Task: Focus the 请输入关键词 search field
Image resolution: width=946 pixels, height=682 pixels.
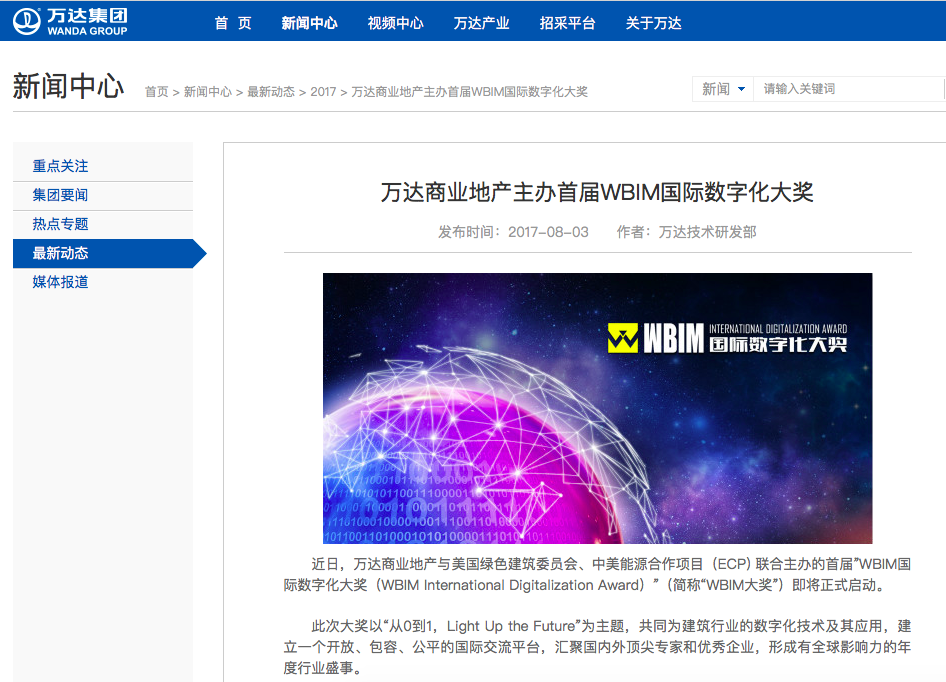Action: point(849,89)
